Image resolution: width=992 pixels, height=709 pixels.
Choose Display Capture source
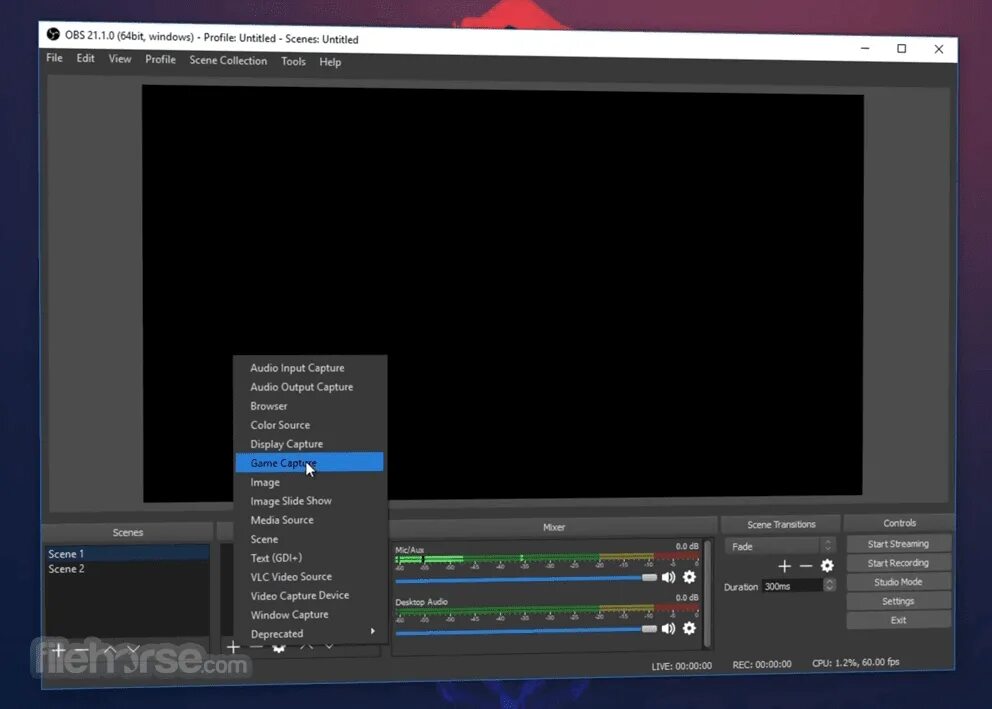click(310, 443)
